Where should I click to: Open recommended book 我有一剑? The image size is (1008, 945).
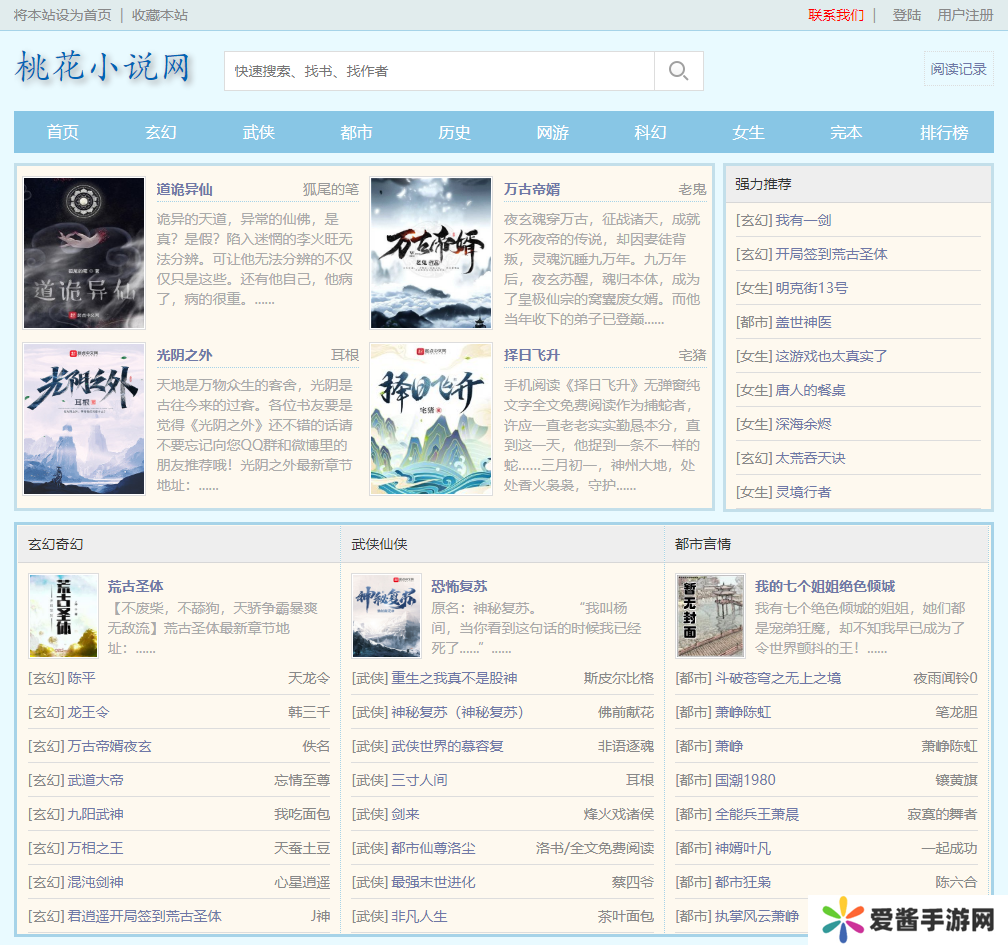click(803, 220)
